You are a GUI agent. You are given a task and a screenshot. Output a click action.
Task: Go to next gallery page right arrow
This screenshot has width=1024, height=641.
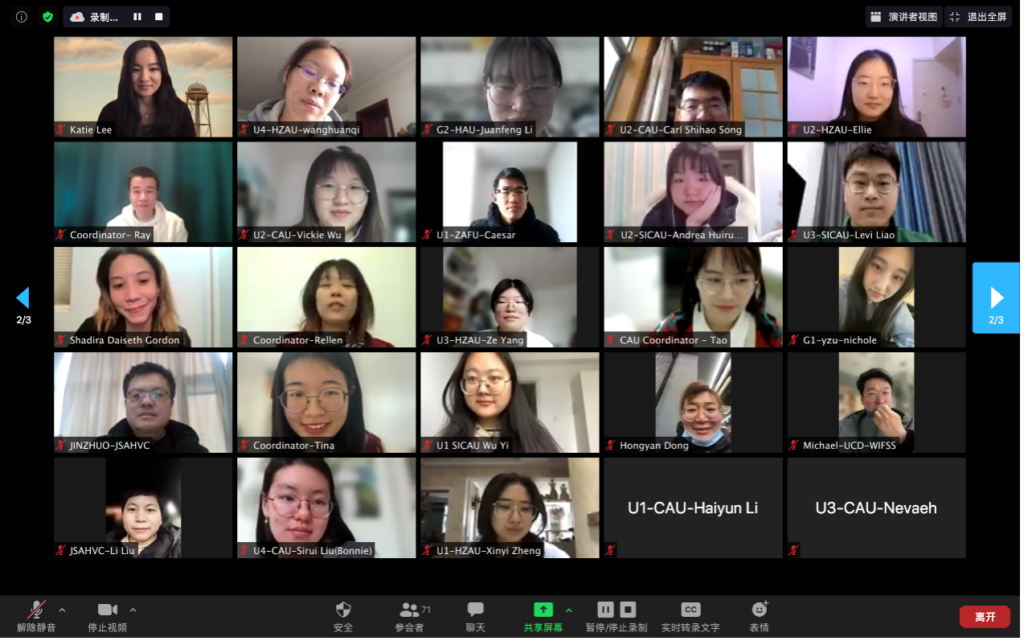tap(996, 298)
